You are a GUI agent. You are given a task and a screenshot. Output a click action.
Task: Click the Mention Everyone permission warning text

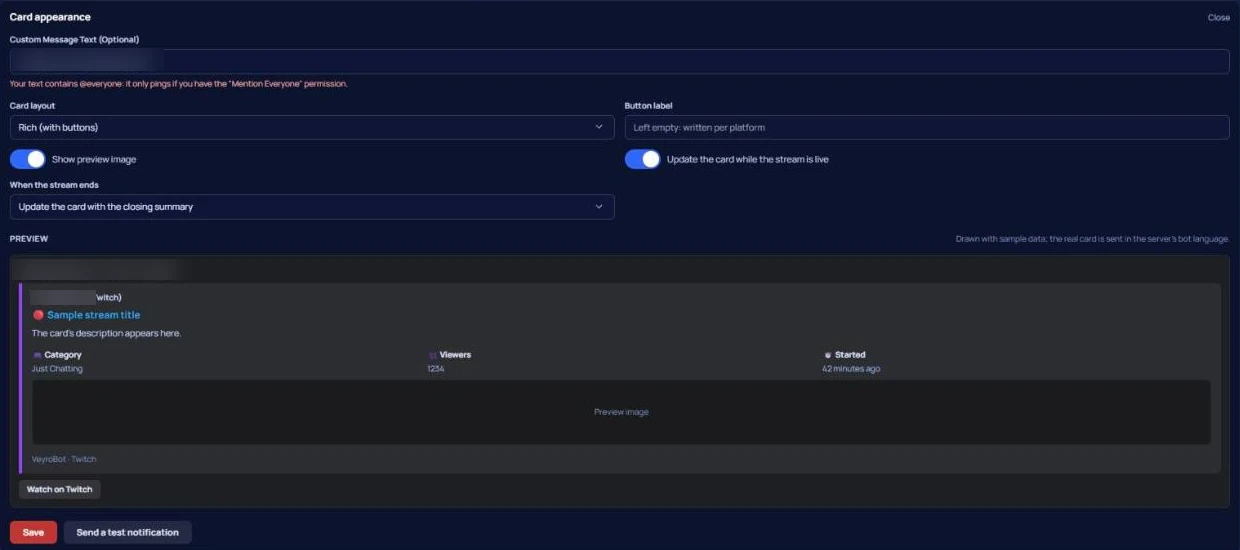pyautogui.click(x=178, y=84)
